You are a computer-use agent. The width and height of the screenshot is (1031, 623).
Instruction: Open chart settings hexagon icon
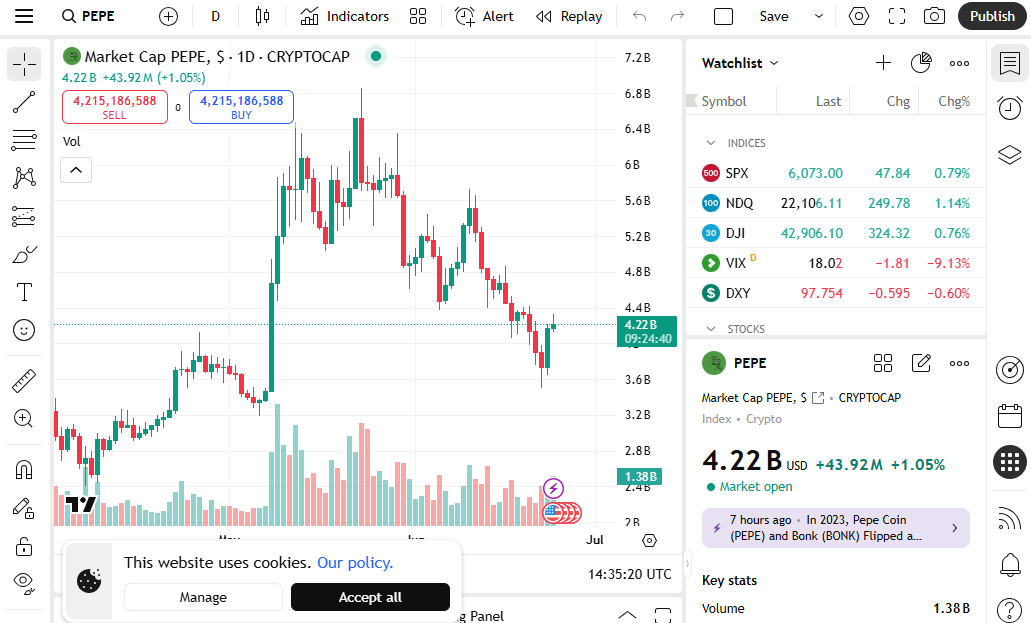click(x=859, y=16)
